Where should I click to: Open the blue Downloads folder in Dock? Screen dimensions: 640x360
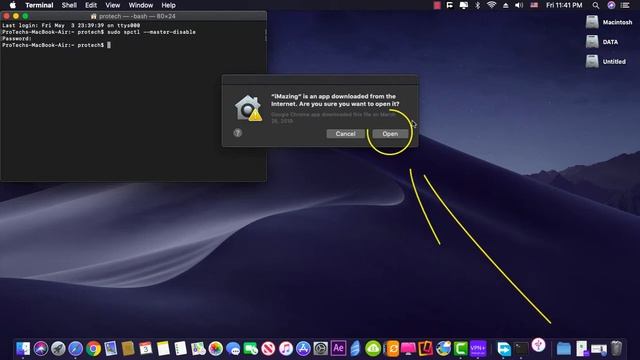point(564,349)
